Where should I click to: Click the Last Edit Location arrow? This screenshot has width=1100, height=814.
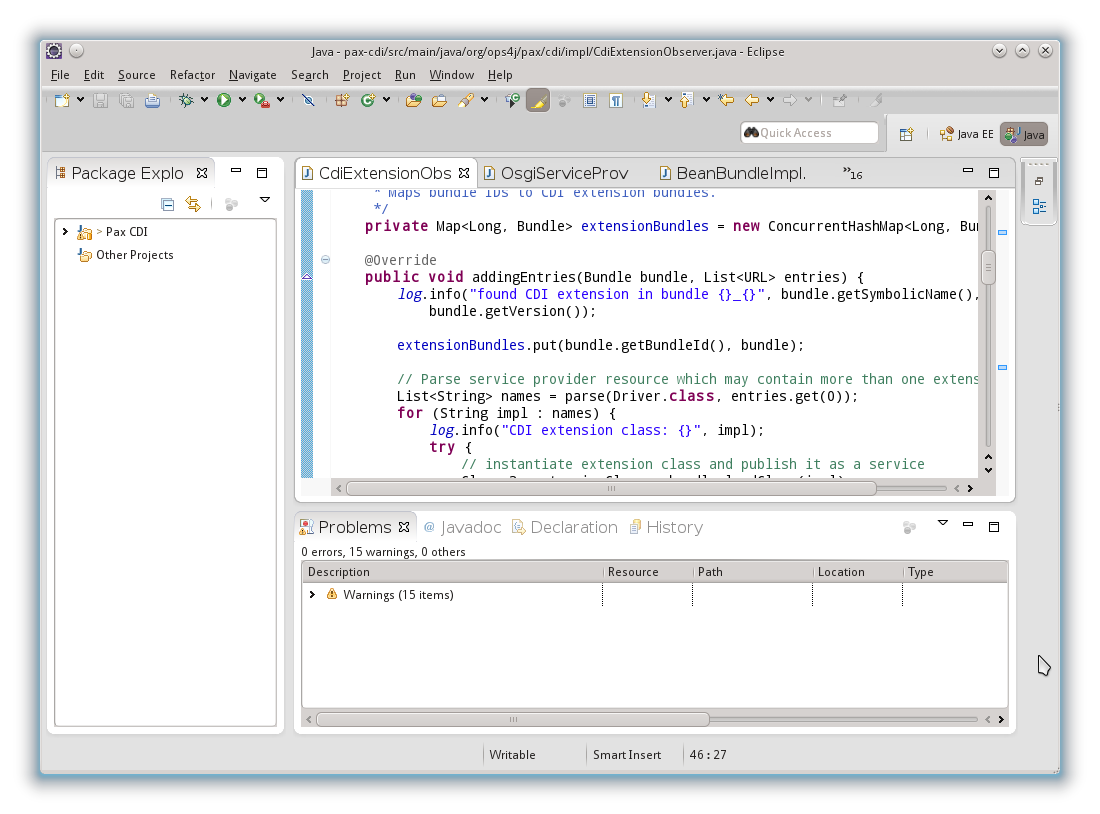pos(726,100)
